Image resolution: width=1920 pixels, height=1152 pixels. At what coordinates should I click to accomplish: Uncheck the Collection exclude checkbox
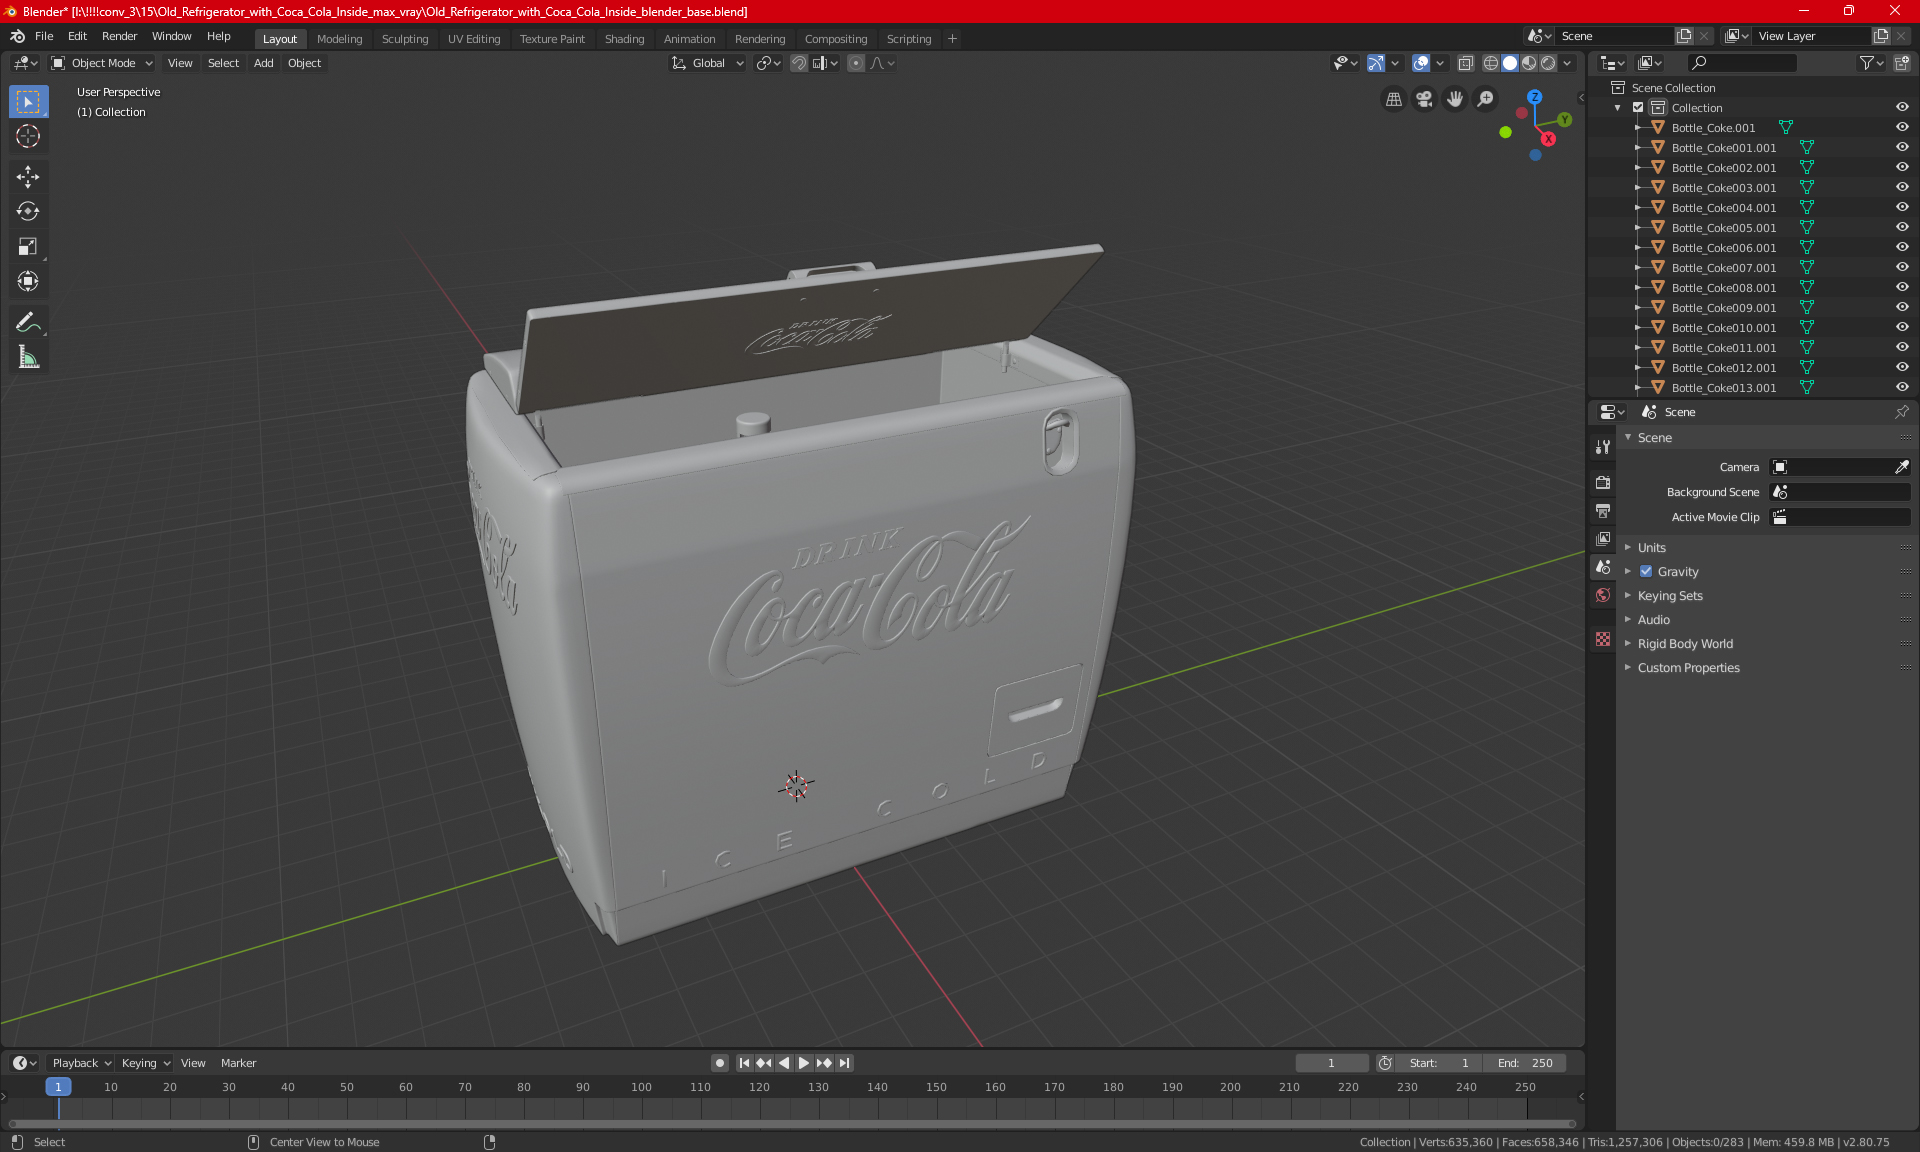(x=1638, y=108)
